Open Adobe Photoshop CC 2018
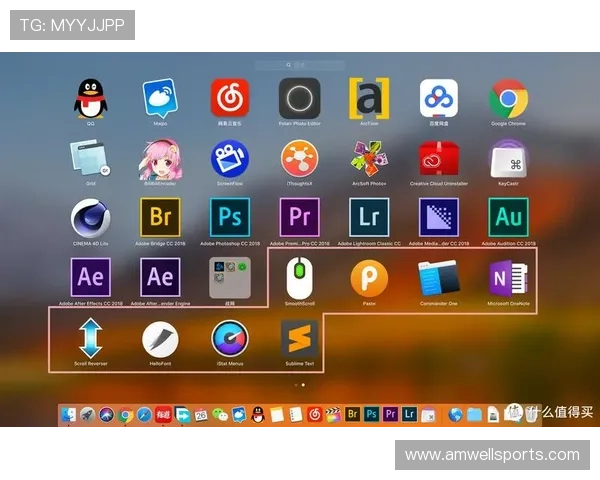 (229, 216)
